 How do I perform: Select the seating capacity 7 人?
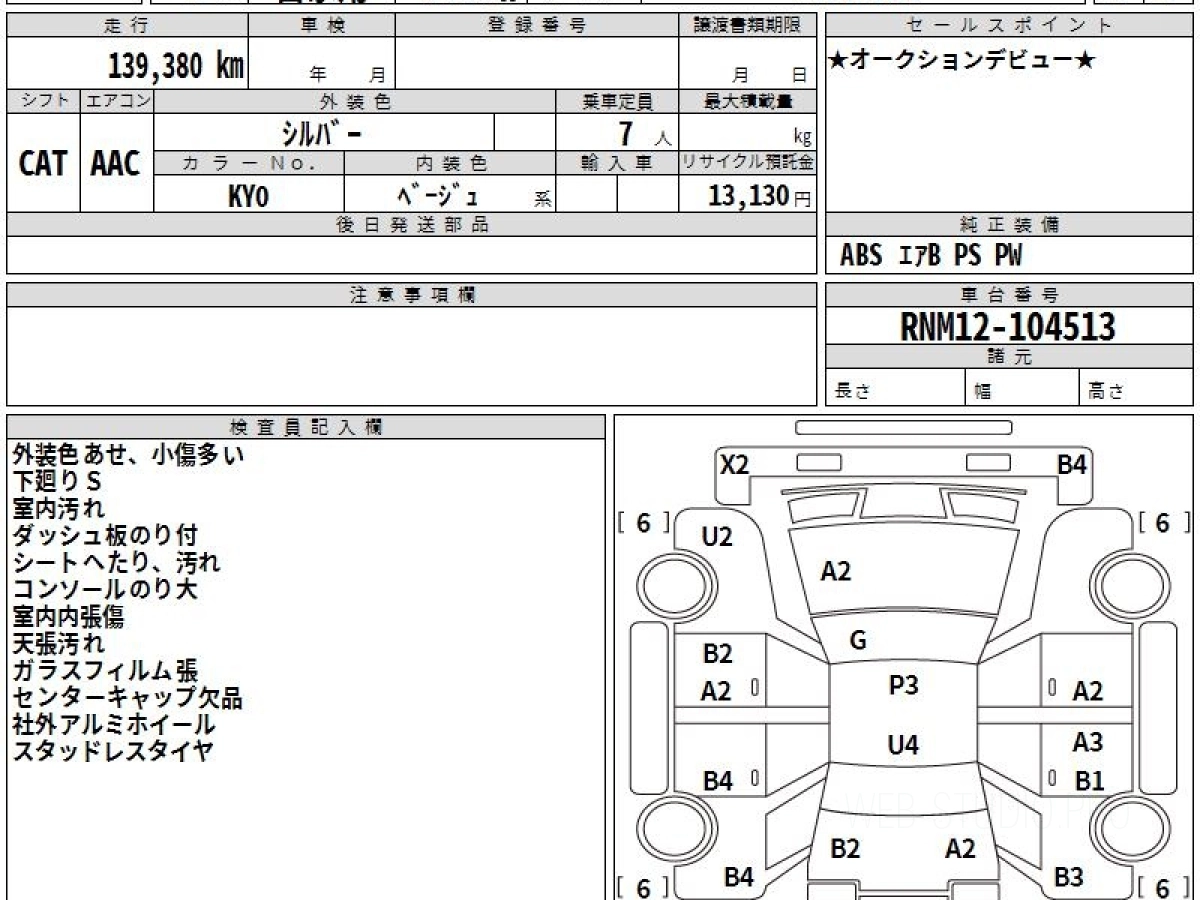[x=644, y=134]
